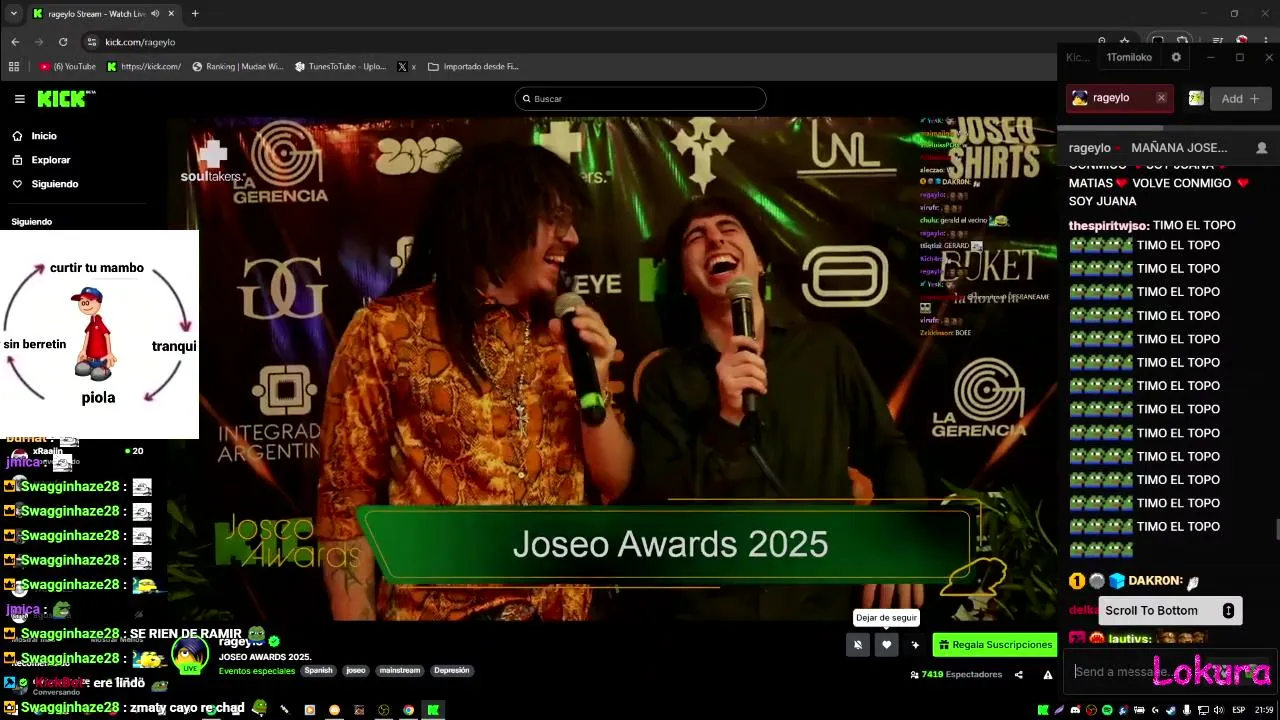The width and height of the screenshot is (1280, 720).
Task: Click Scroll To Bottom button
Action: coord(1170,611)
